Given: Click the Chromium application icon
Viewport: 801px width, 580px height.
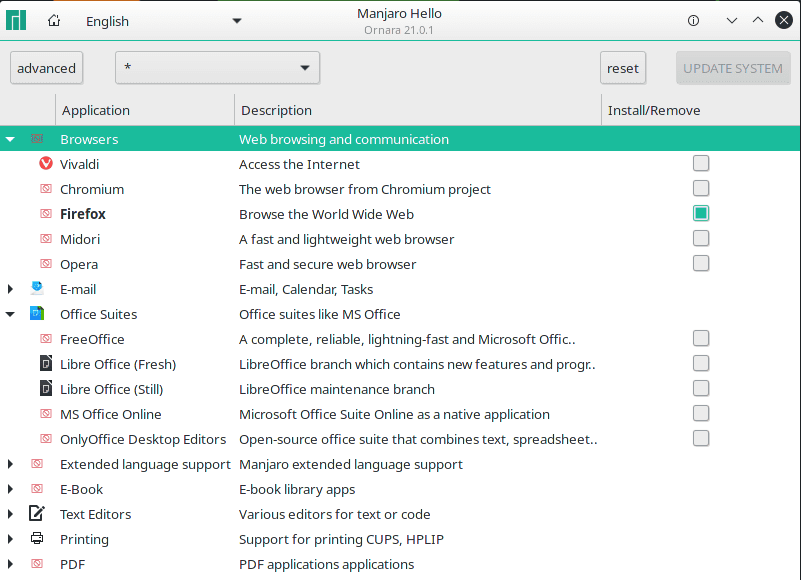Looking at the screenshot, I should point(44,188).
